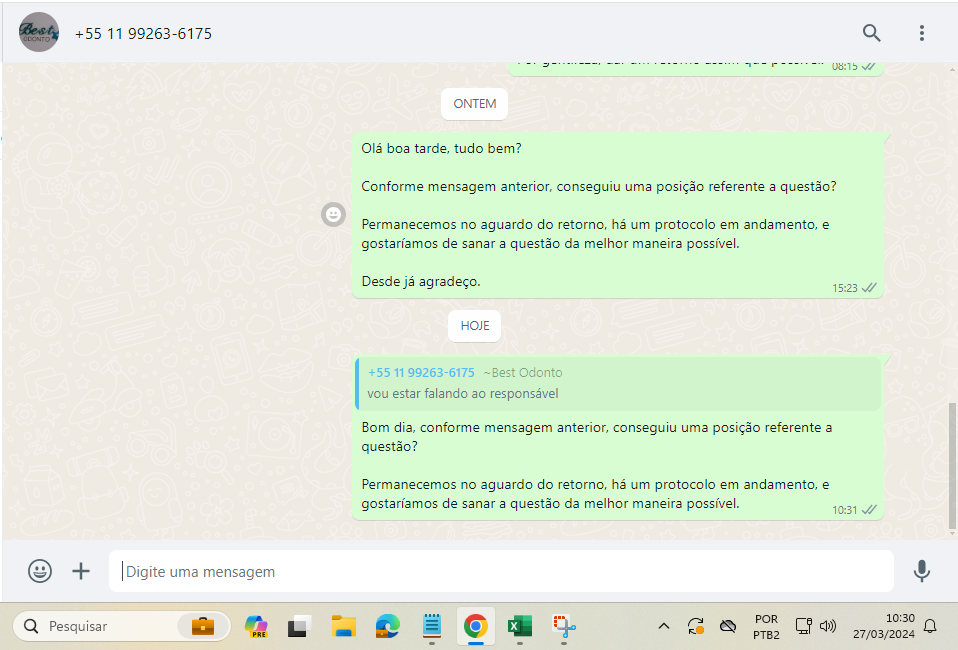The width and height of the screenshot is (958, 650).
Task: Focus the 'Digite uma mensagem' input field
Action: tap(501, 571)
